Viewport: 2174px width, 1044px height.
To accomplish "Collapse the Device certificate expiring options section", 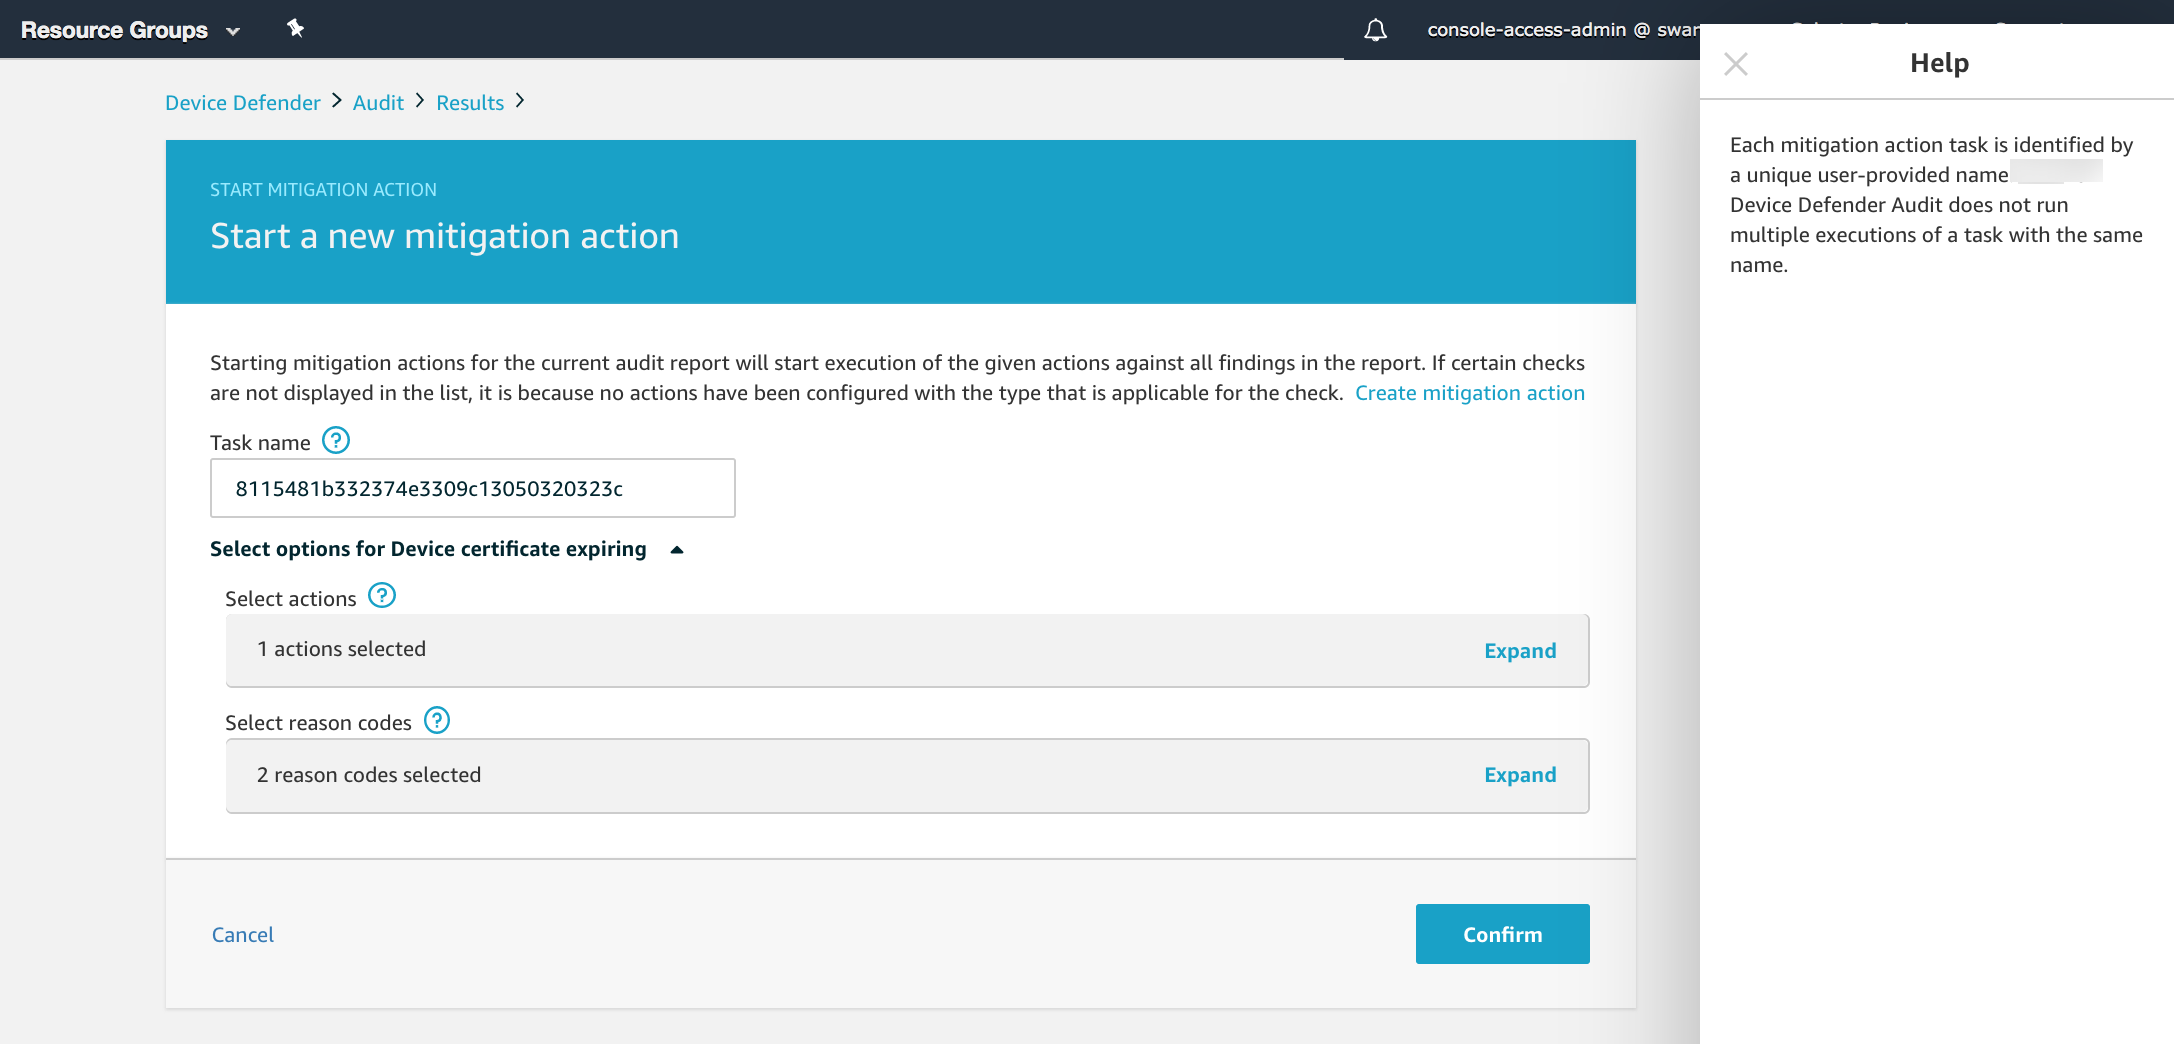I will click(x=677, y=549).
